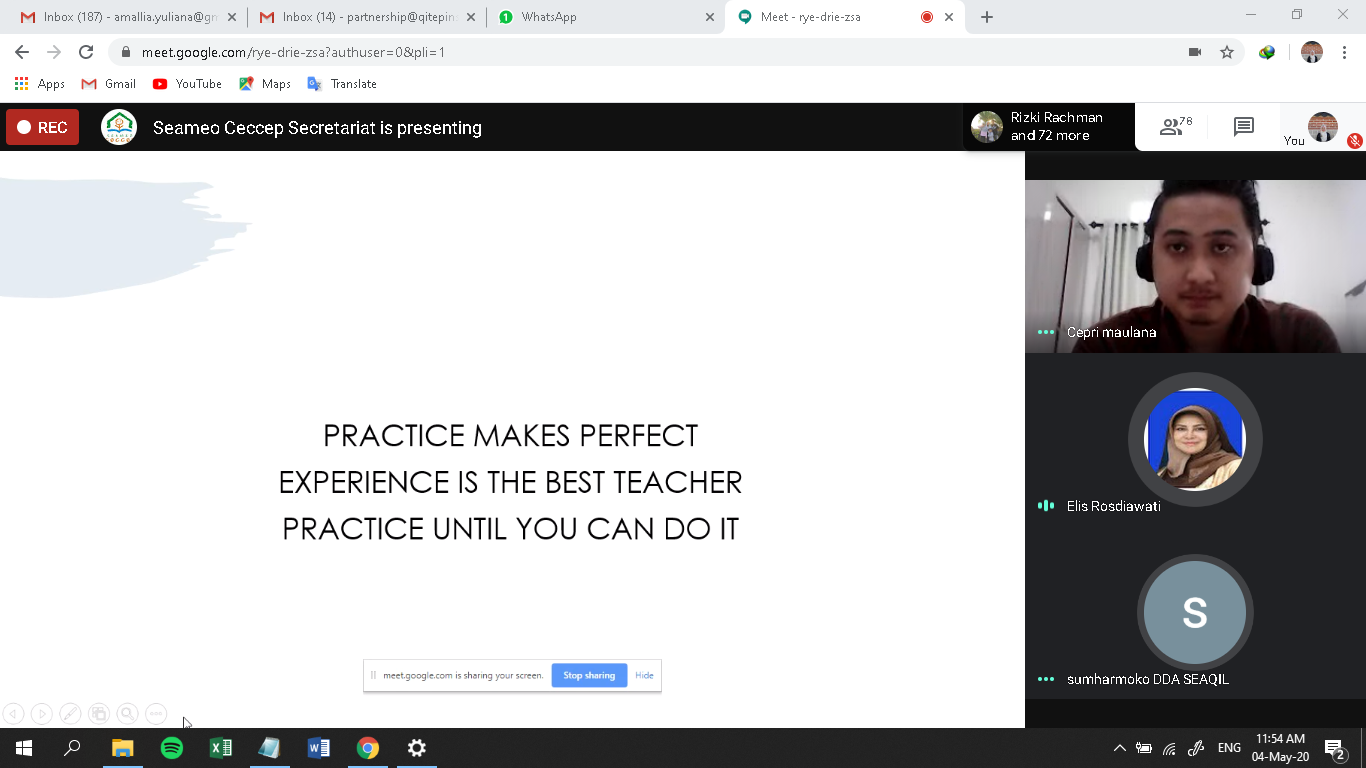Image resolution: width=1366 pixels, height=768 pixels.
Task: Open the meeting chat panel
Action: [x=1243, y=127]
